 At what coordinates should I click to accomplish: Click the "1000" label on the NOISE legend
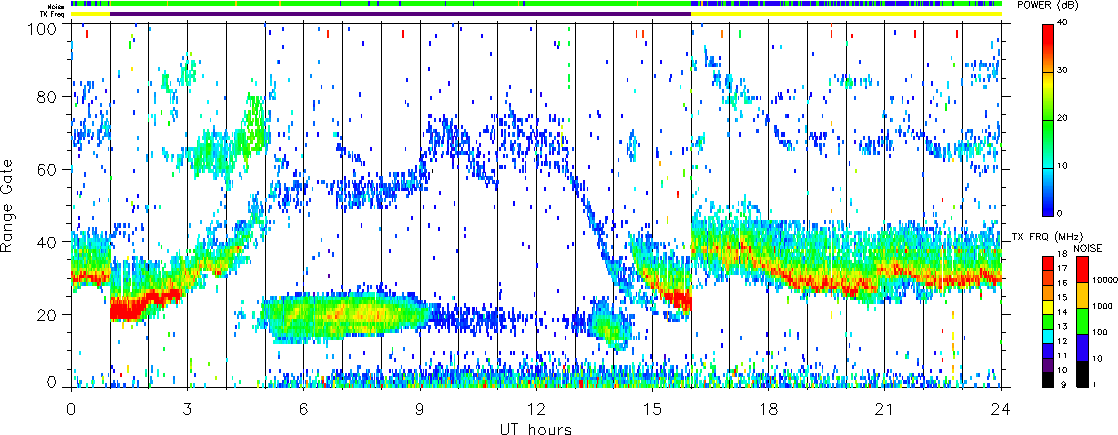click(x=1102, y=306)
